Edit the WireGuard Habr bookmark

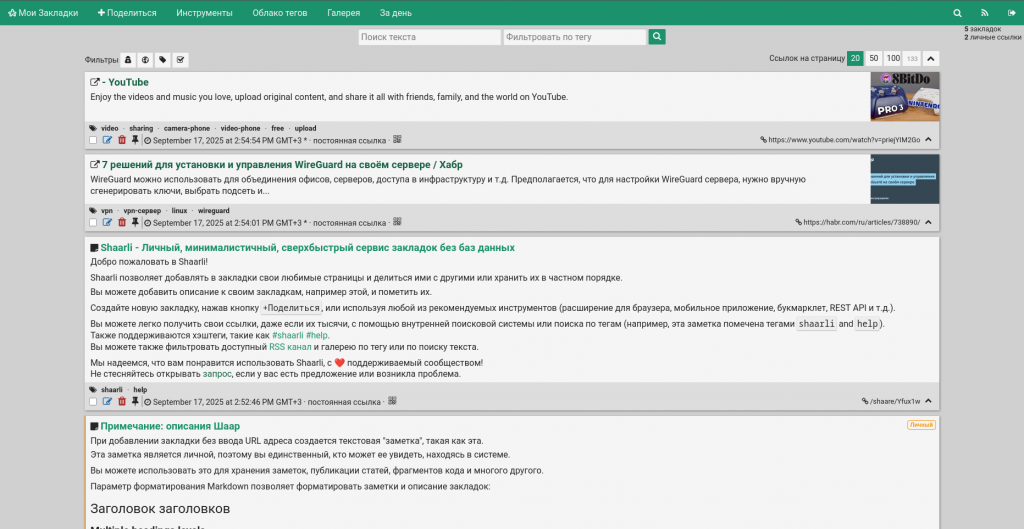[x=107, y=222]
